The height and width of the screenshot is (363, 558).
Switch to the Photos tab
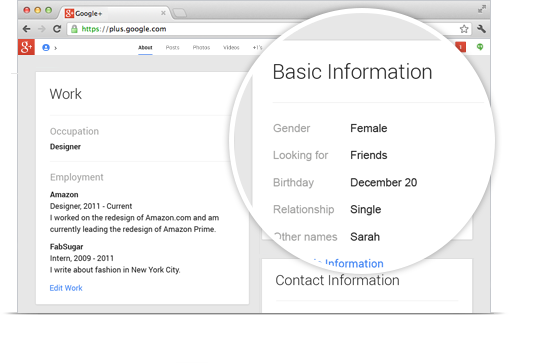[x=201, y=47]
